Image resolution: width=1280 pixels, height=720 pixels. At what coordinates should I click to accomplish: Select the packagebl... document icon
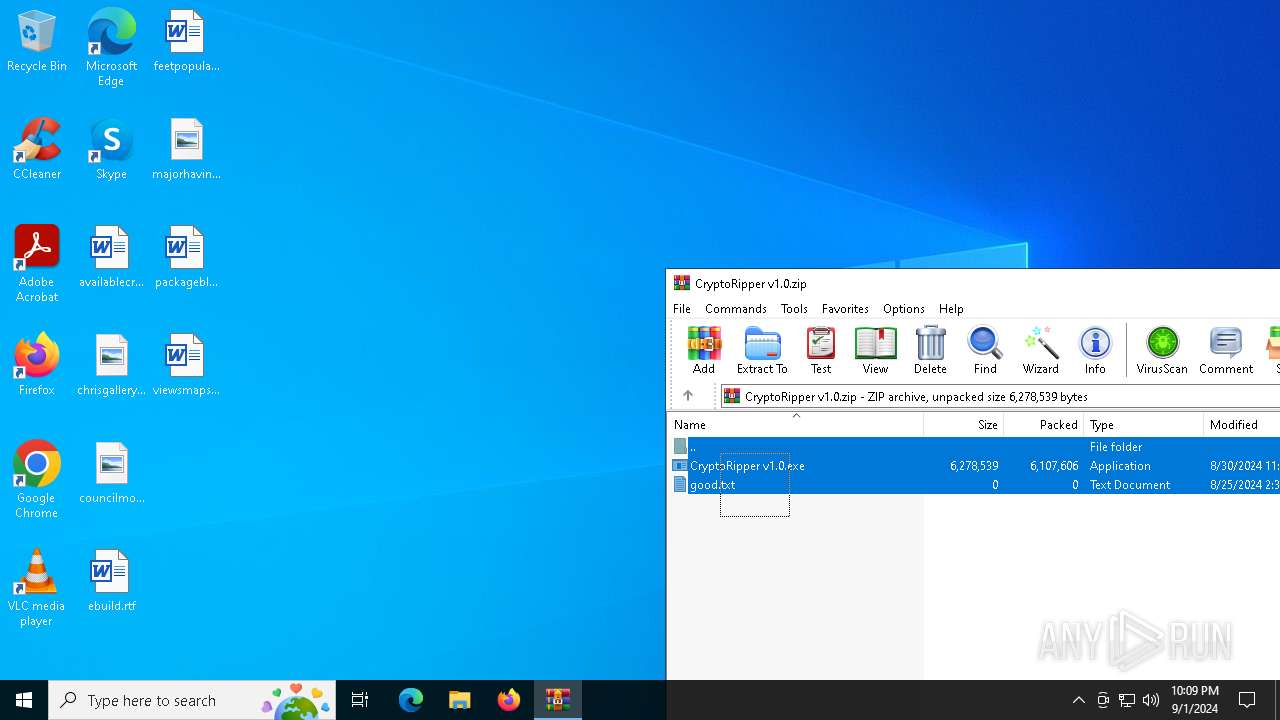click(186, 257)
